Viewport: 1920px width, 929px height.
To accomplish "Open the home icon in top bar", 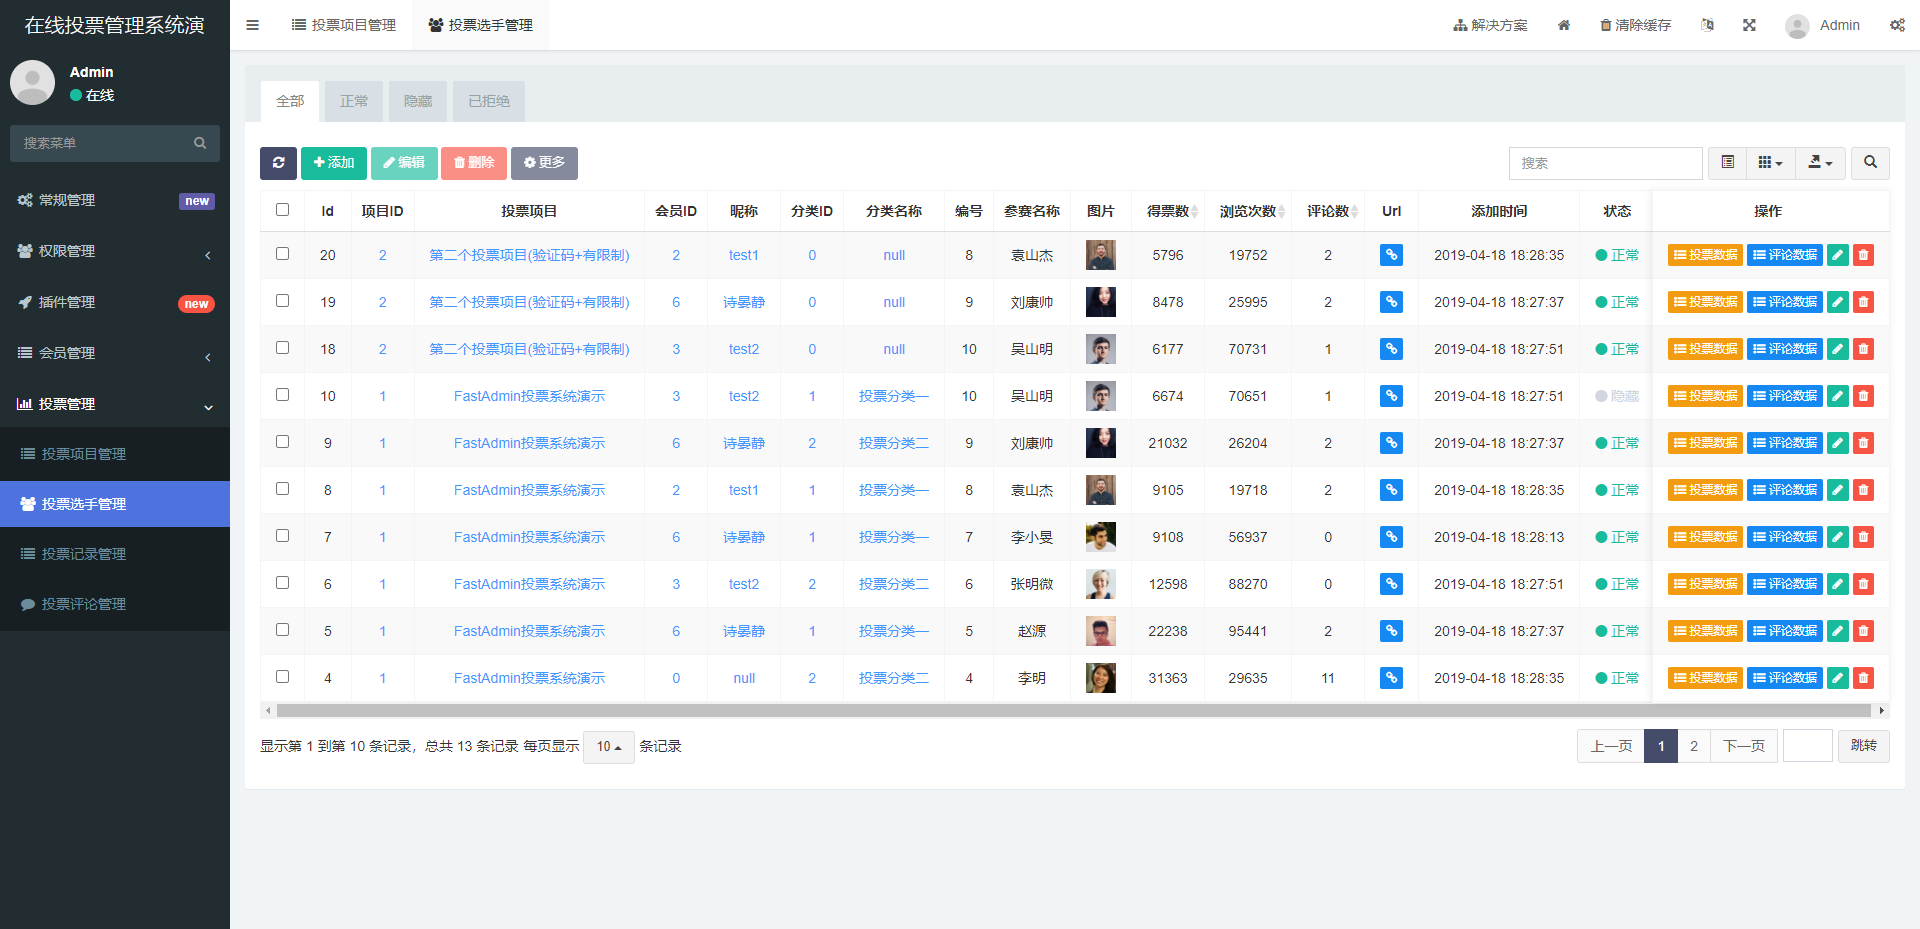I will [1564, 25].
